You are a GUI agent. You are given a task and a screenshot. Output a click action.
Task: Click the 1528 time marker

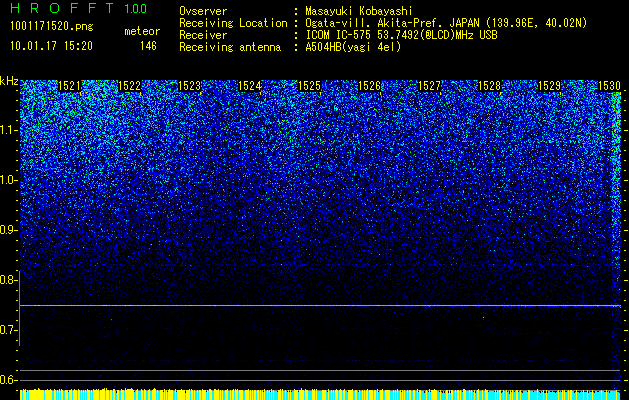pos(490,86)
